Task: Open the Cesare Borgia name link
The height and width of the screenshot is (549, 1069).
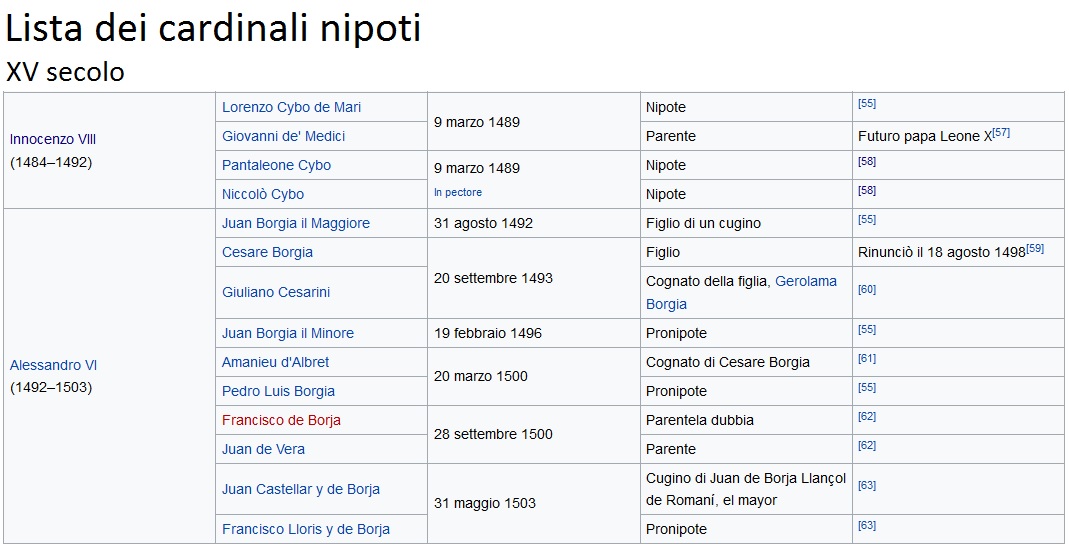Action: [267, 252]
